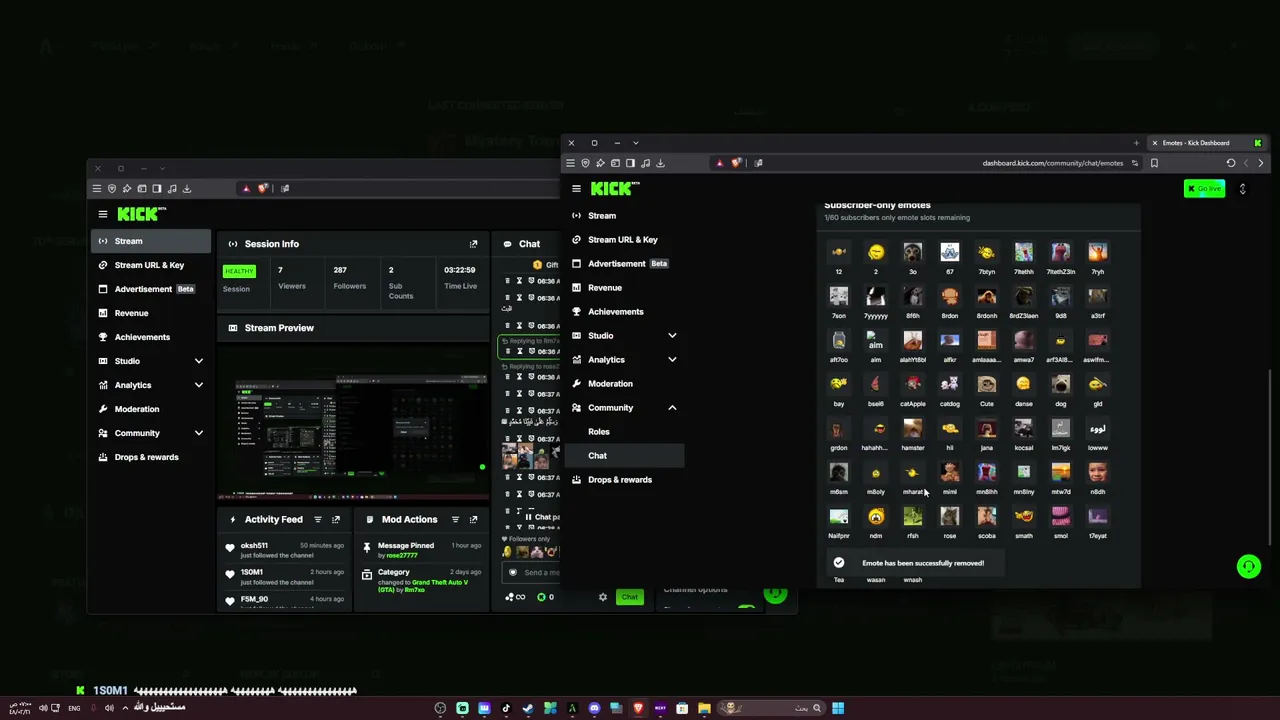This screenshot has width=1280, height=720.
Task: Click the Kick logo in the front window
Action: click(615, 188)
